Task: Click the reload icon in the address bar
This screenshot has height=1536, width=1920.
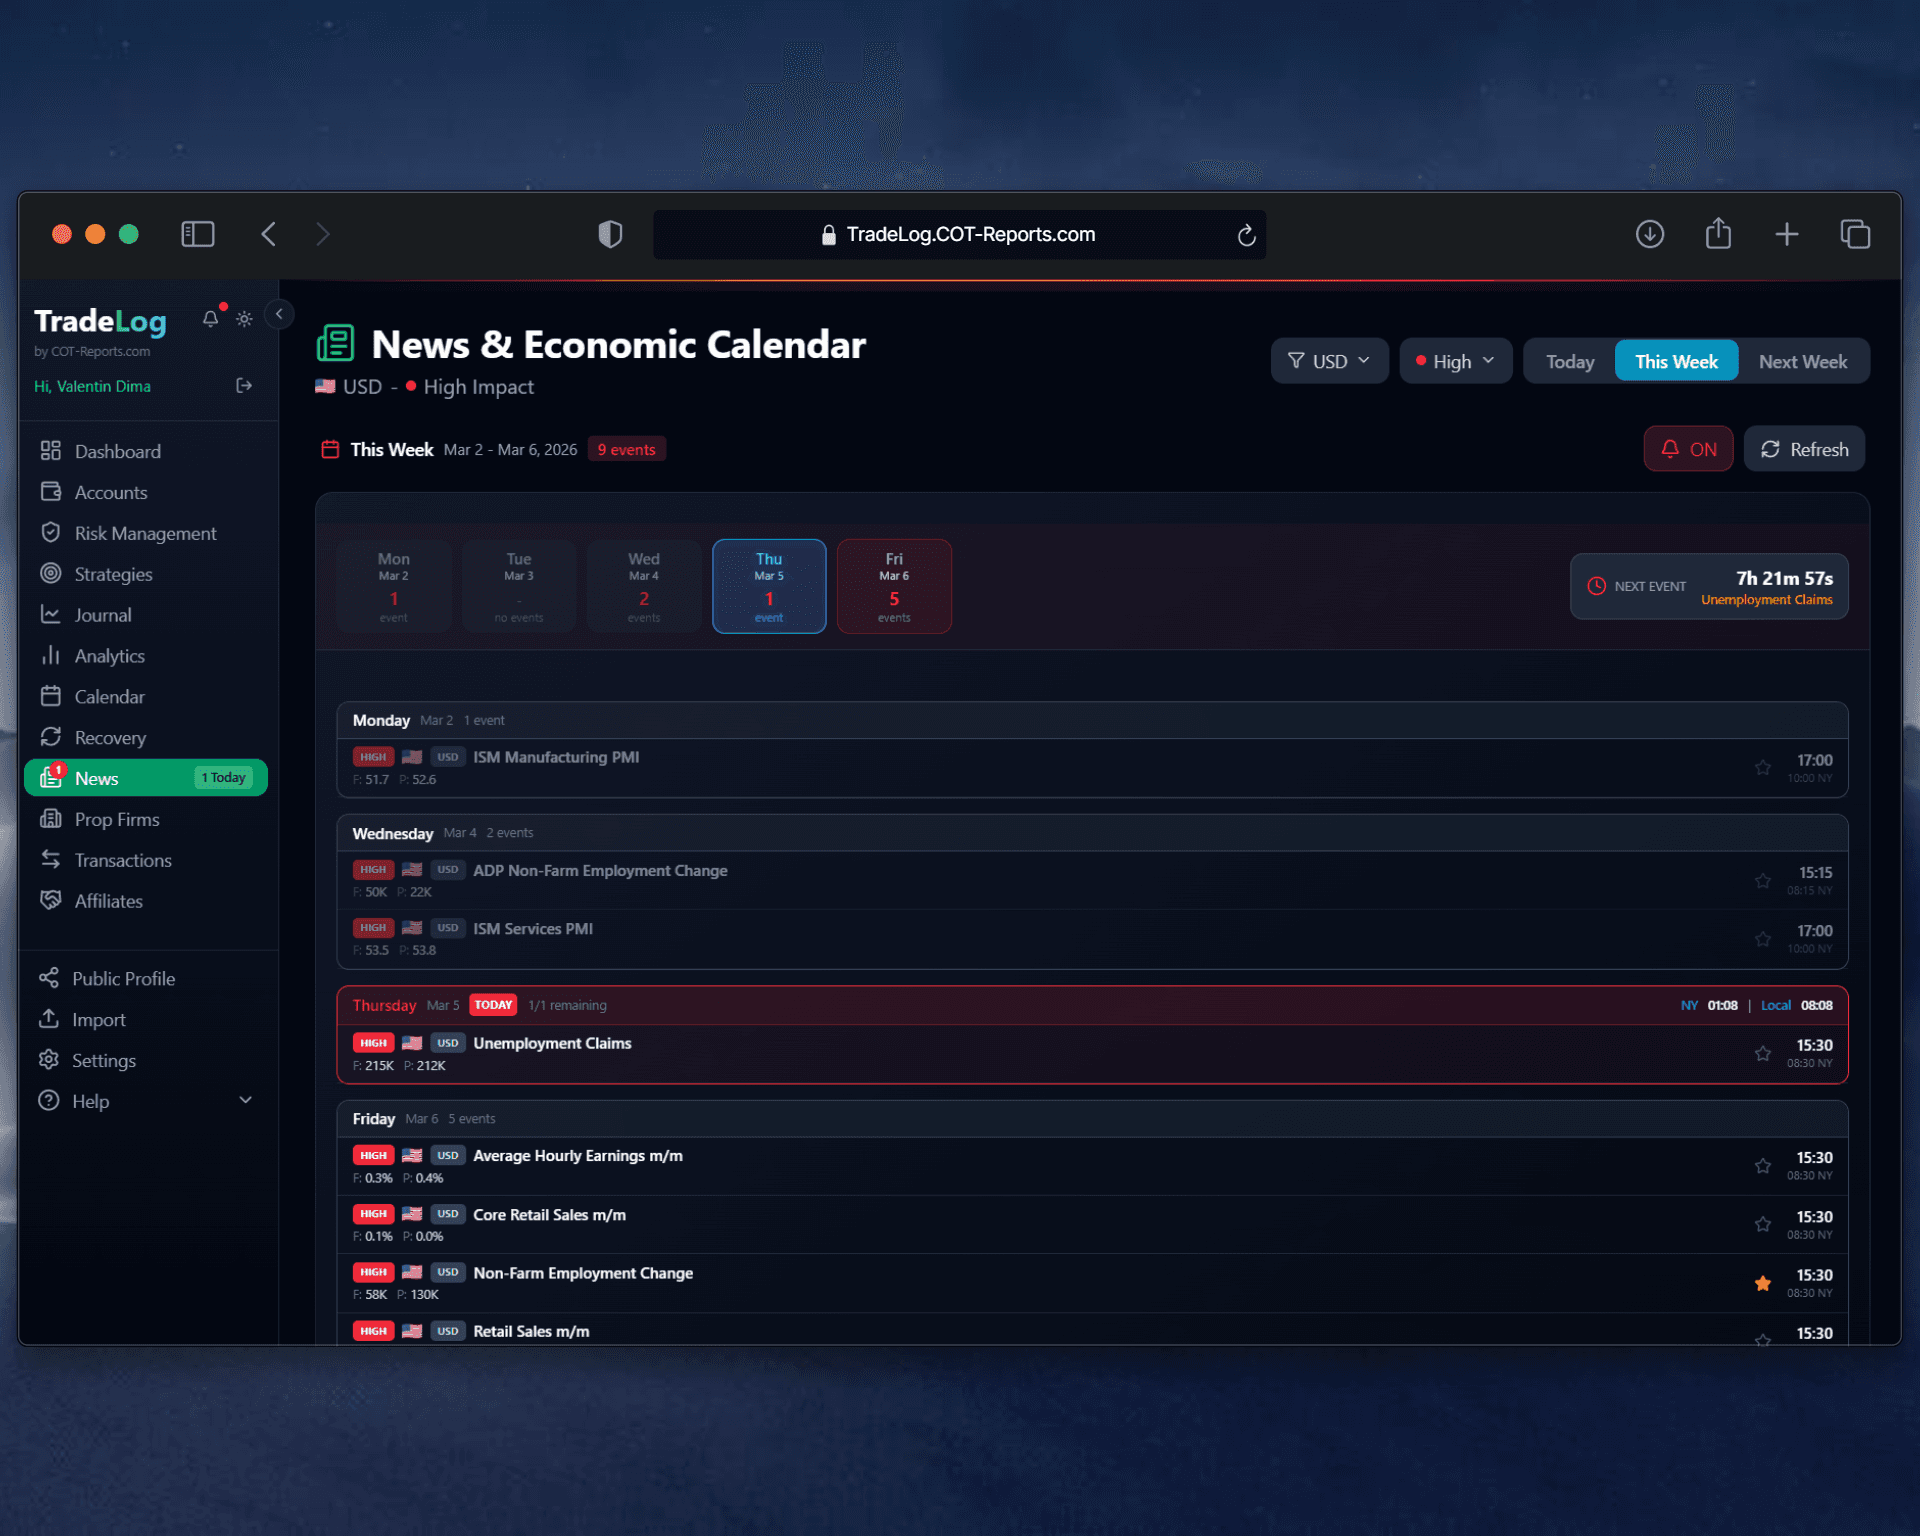Action: click(x=1246, y=235)
